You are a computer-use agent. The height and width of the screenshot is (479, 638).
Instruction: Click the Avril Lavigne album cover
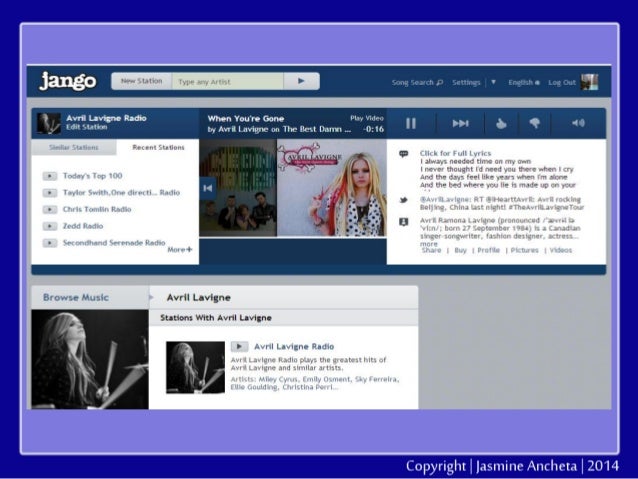(332, 188)
